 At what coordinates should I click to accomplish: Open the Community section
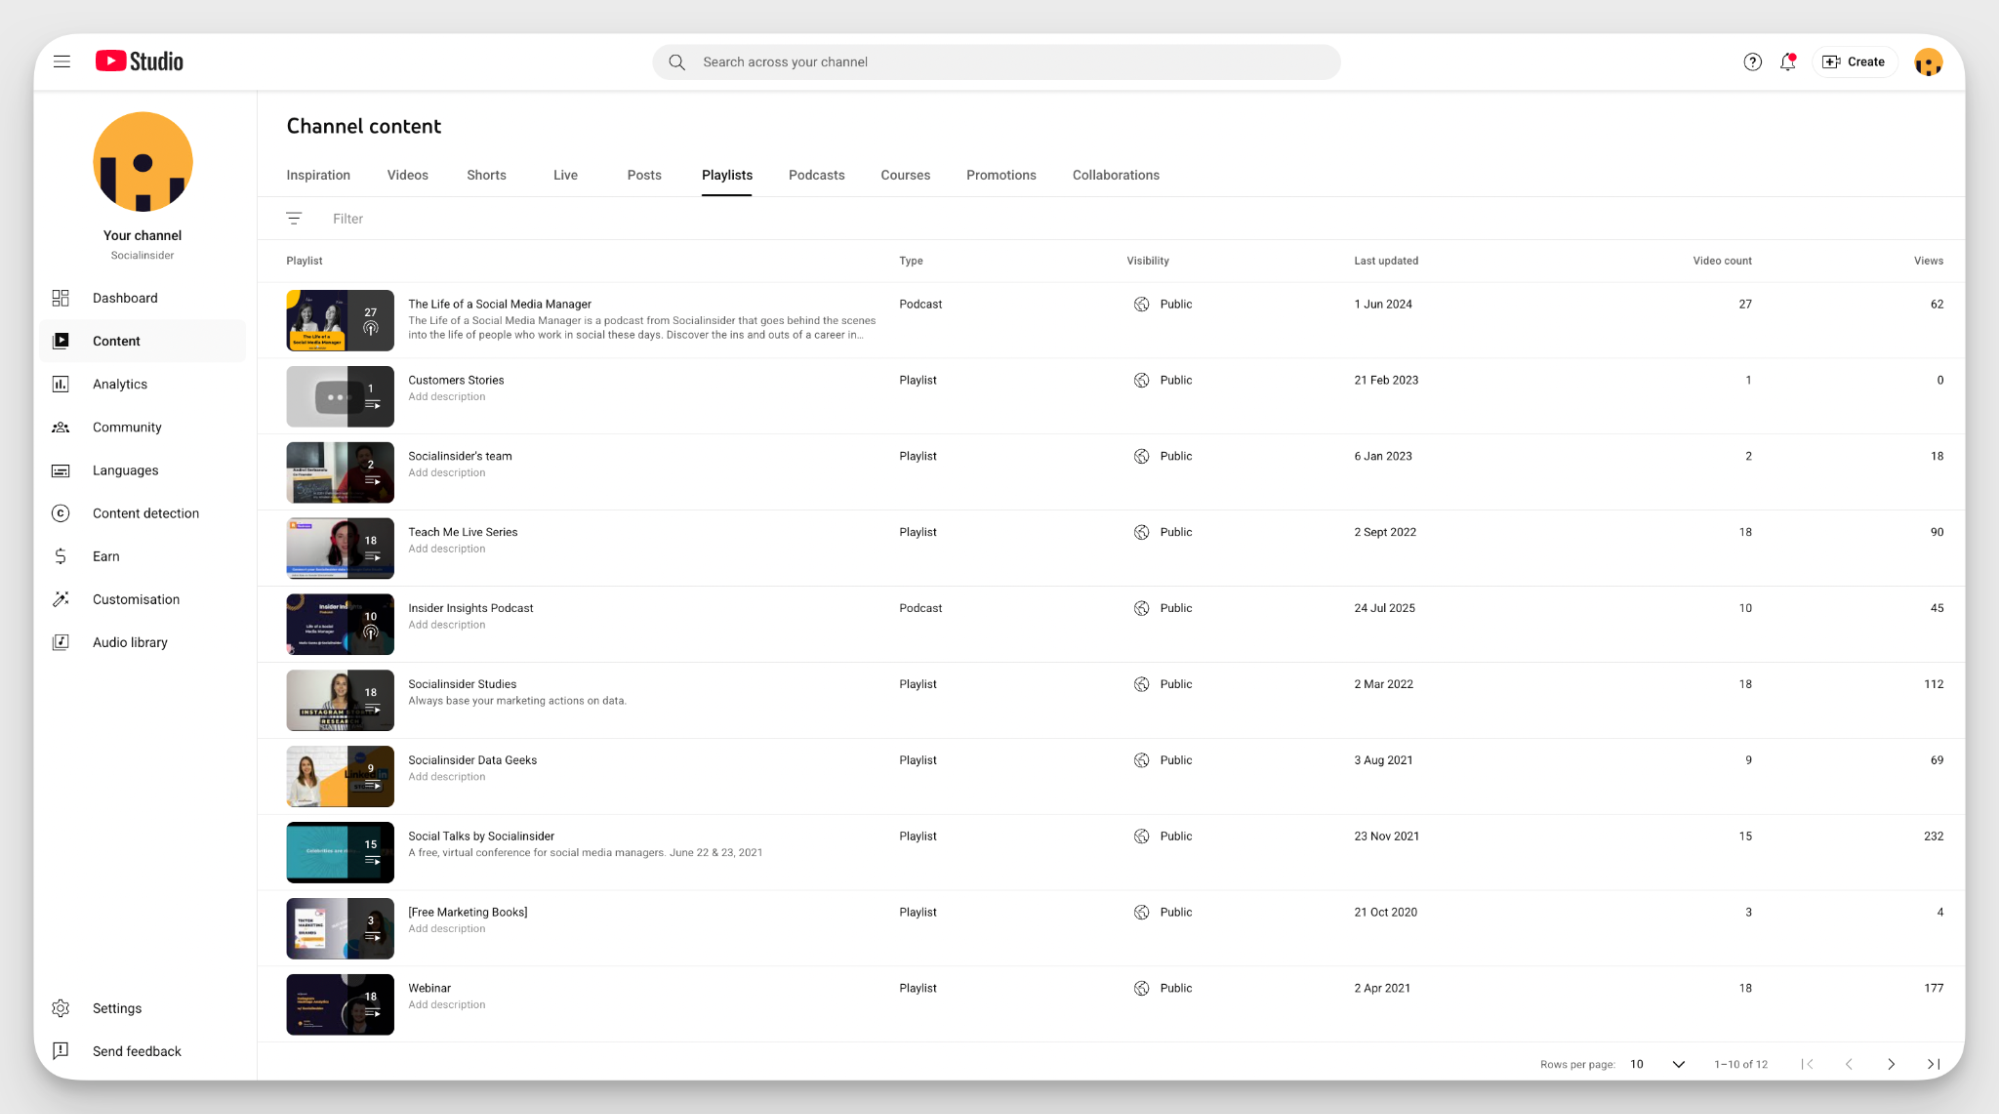coord(126,426)
